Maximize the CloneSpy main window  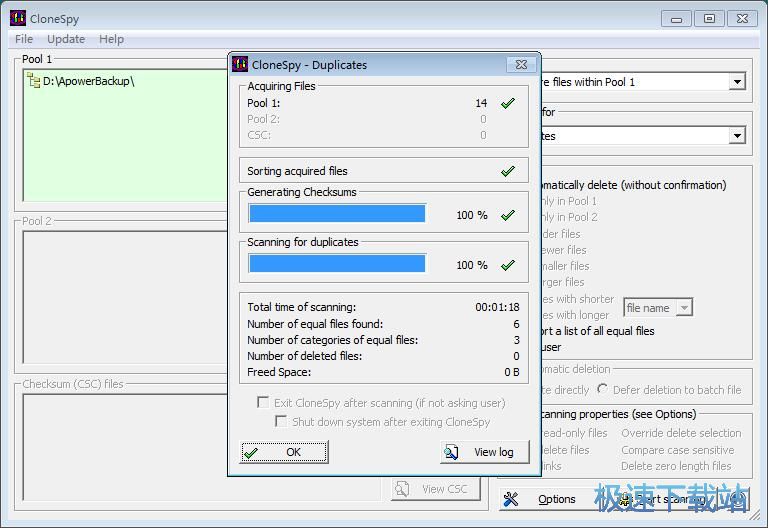point(709,19)
